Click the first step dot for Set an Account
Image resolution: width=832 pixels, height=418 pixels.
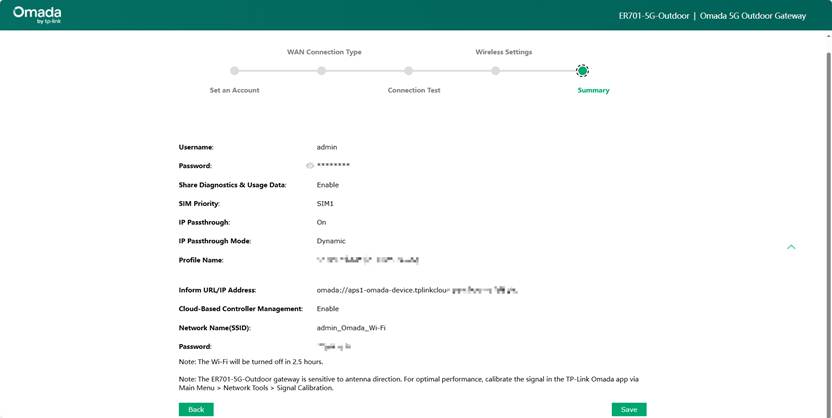pos(234,71)
